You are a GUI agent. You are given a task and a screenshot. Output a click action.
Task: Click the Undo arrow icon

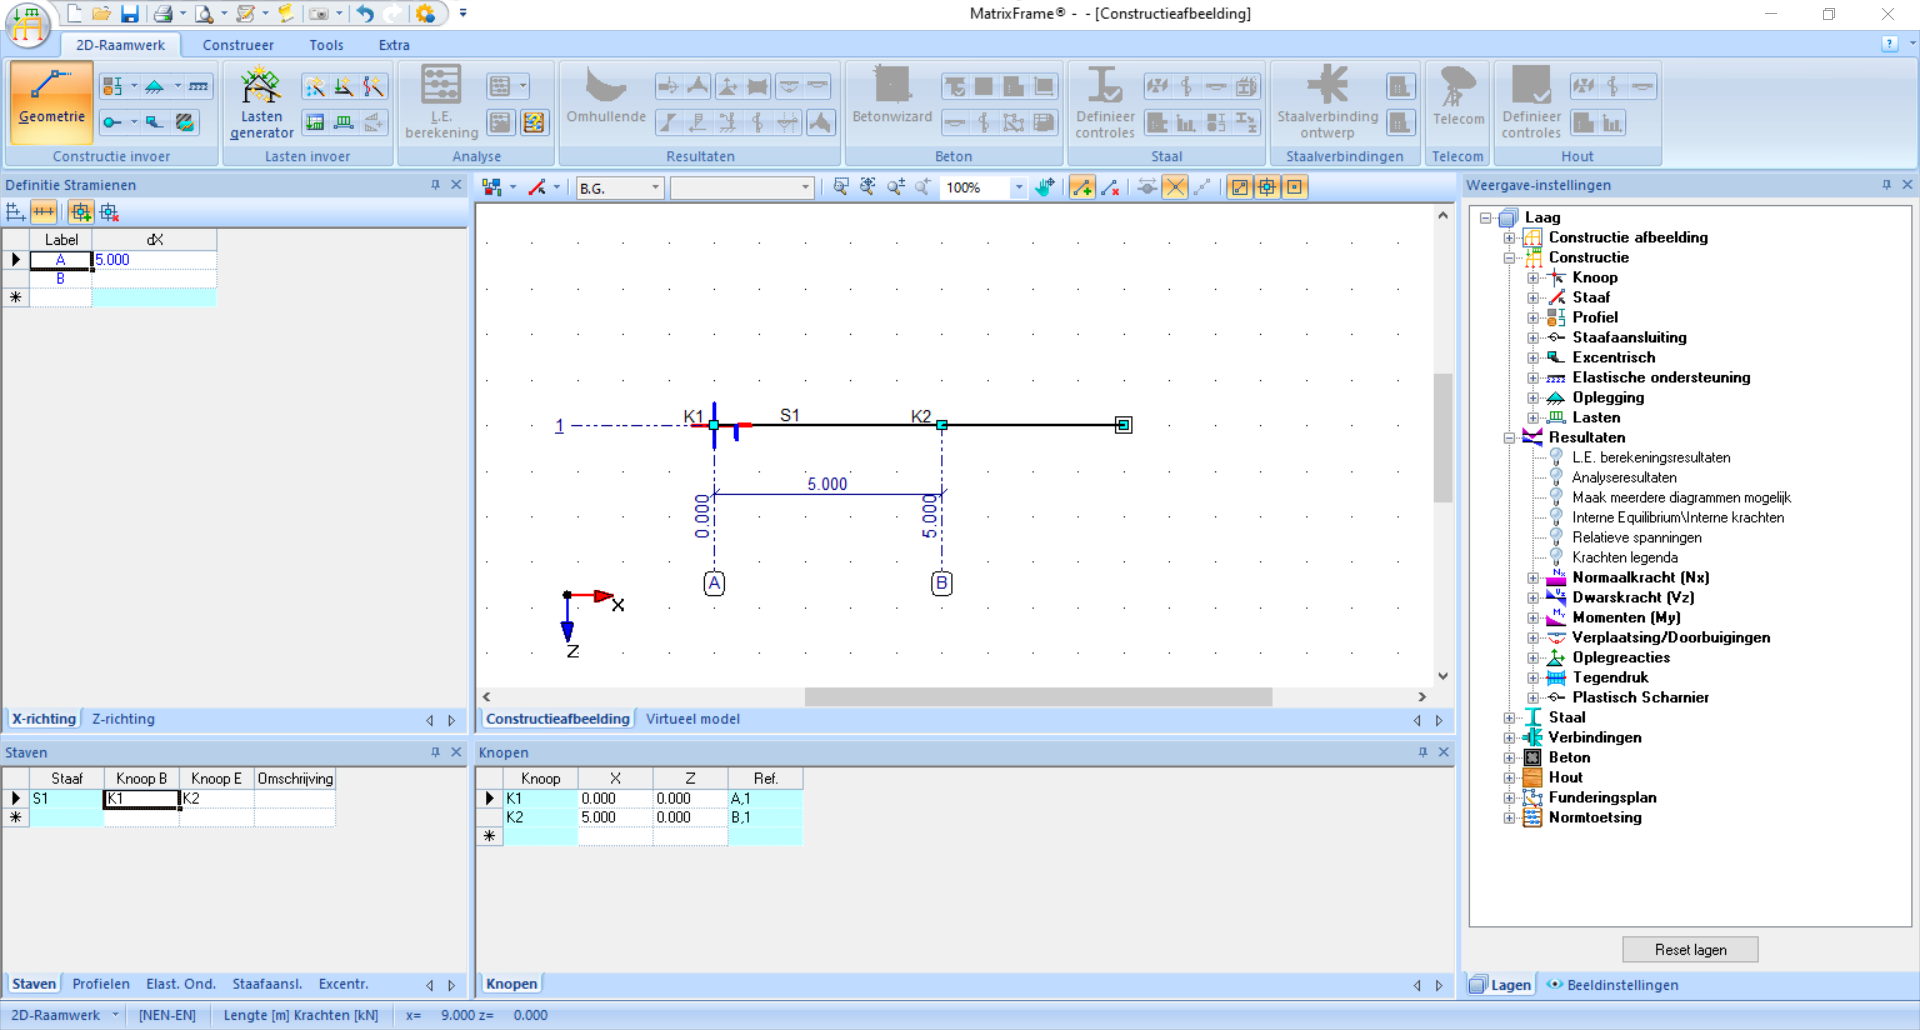click(x=365, y=14)
